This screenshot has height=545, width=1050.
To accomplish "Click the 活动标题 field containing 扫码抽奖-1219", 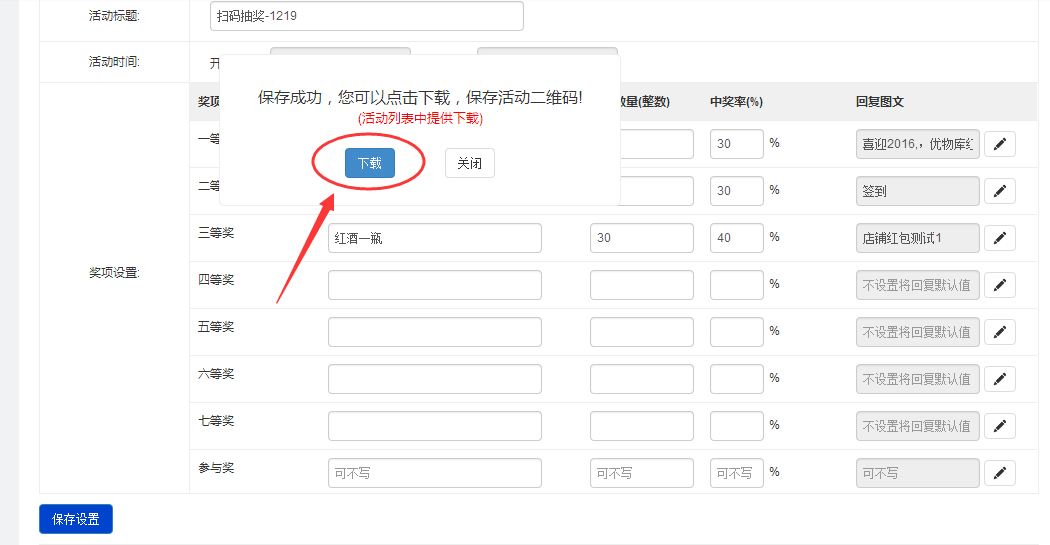I will (367, 16).
